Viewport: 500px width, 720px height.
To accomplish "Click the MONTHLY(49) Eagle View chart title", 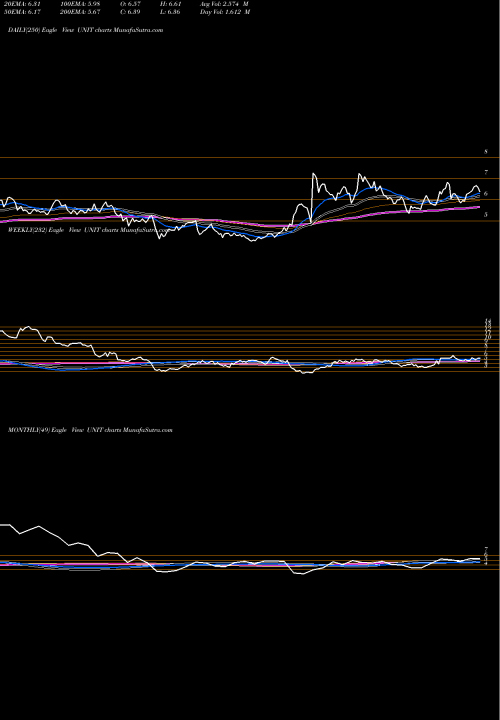I will 90,430.
